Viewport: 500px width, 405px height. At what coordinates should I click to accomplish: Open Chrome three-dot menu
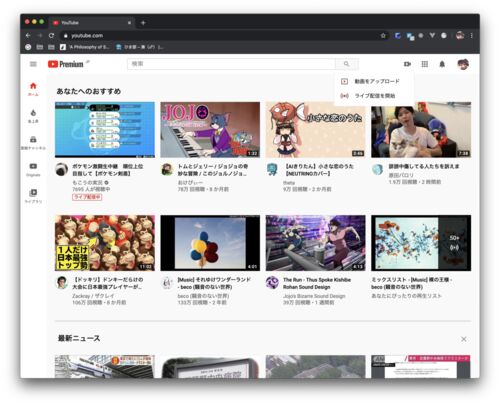coord(472,35)
